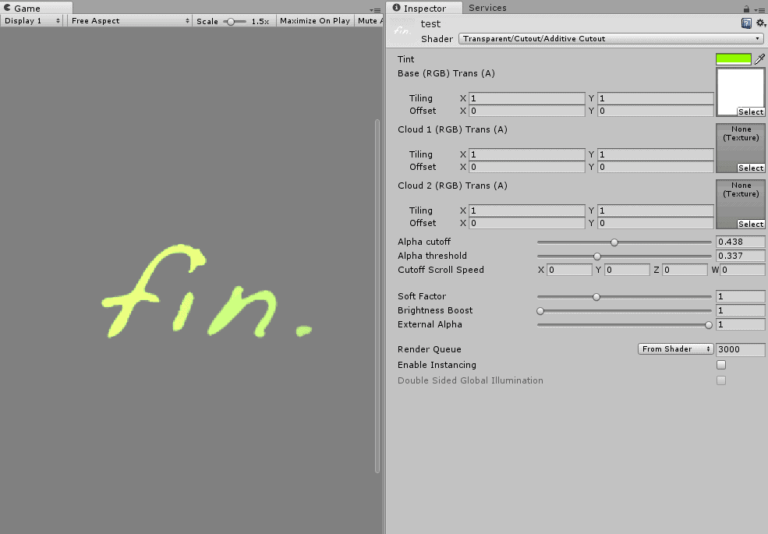Screen dimensions: 768x534
Task: Click the Tint eyedropper icon
Action: pyautogui.click(x=759, y=59)
